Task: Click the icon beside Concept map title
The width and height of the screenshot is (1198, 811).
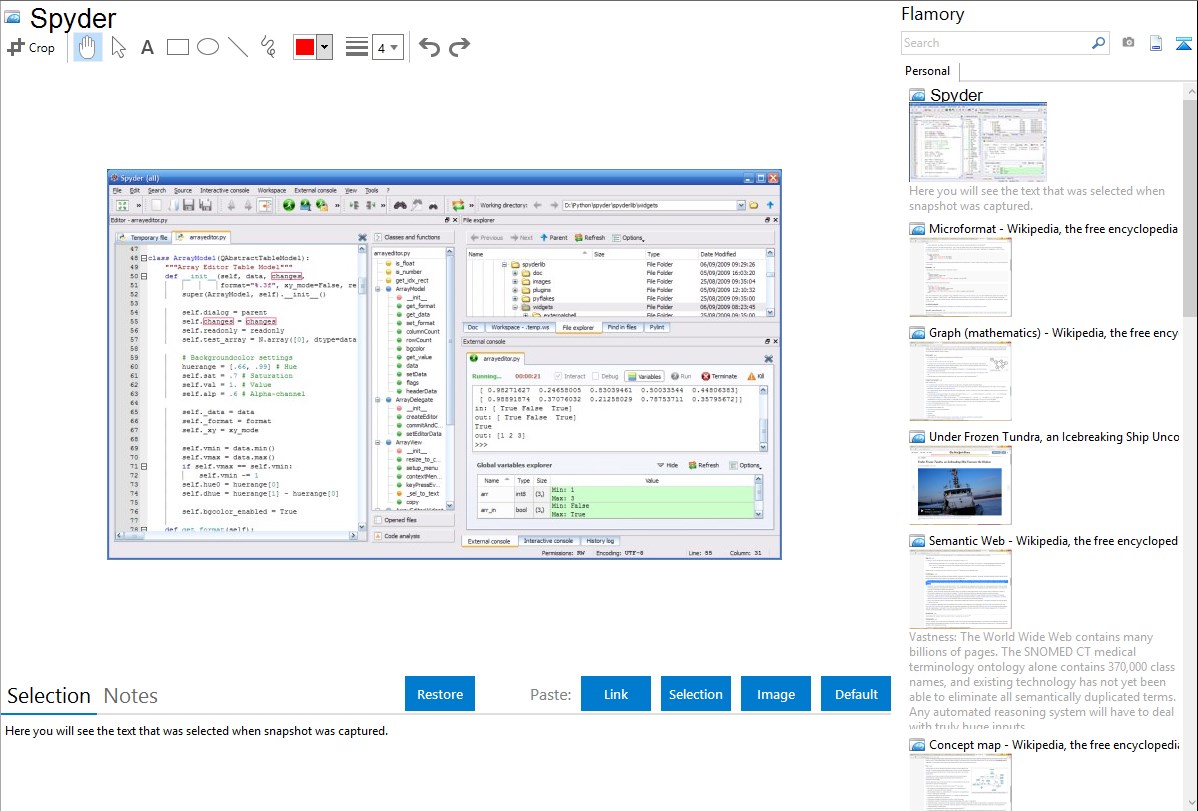Action: pos(917,744)
